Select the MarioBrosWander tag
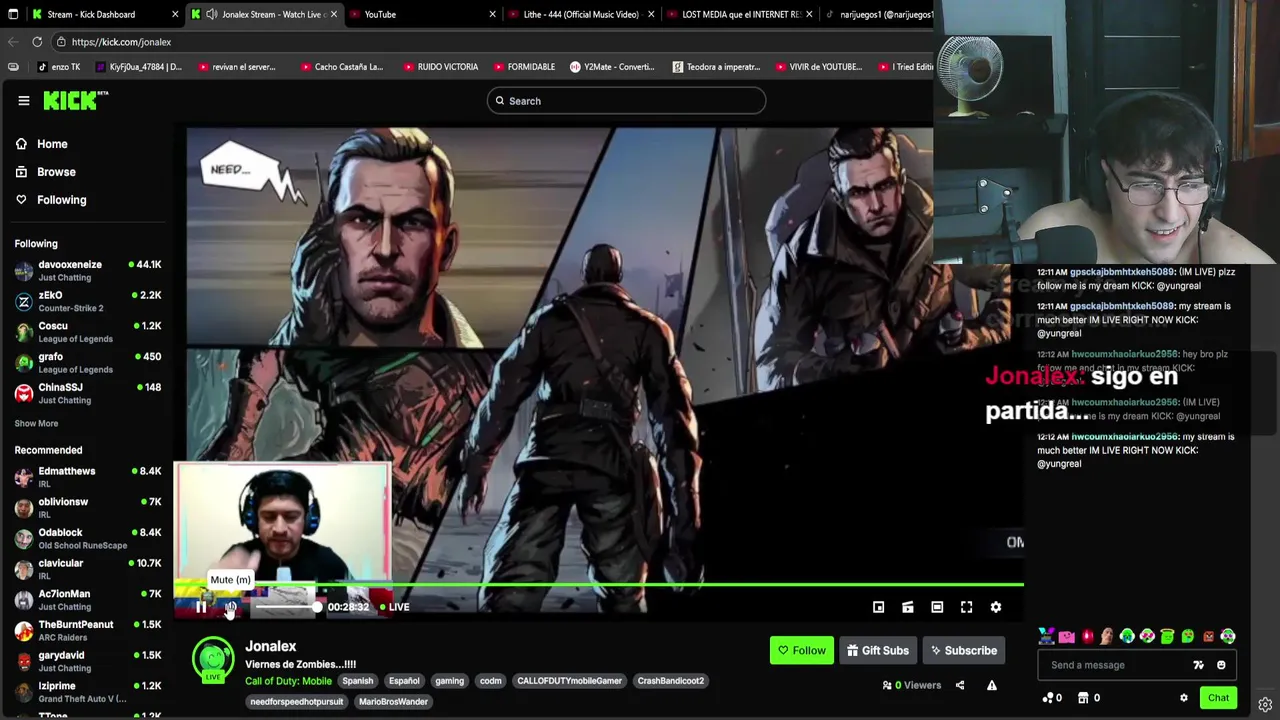1280x720 pixels. pyautogui.click(x=393, y=702)
